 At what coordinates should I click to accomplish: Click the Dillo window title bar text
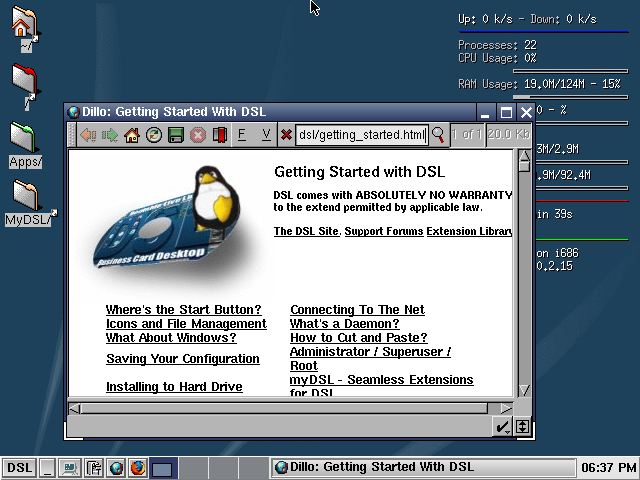pos(174,112)
